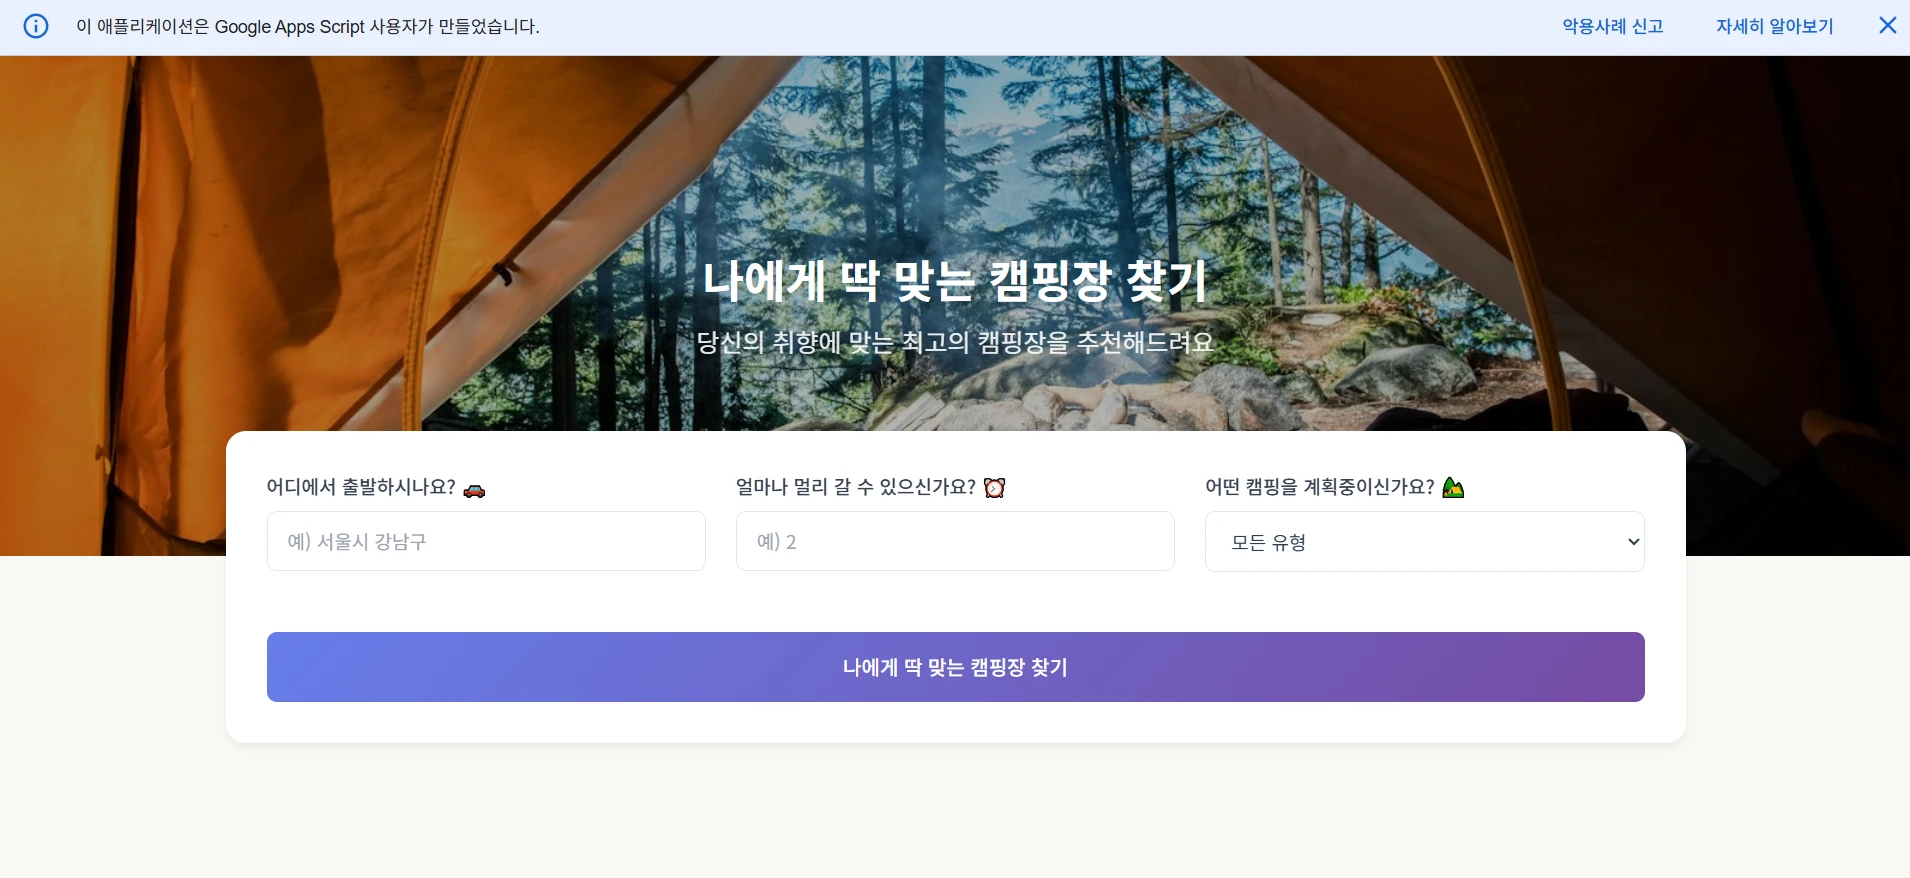Open the 악용사례 신고 link
The height and width of the screenshot is (878, 1910).
pyautogui.click(x=1613, y=27)
